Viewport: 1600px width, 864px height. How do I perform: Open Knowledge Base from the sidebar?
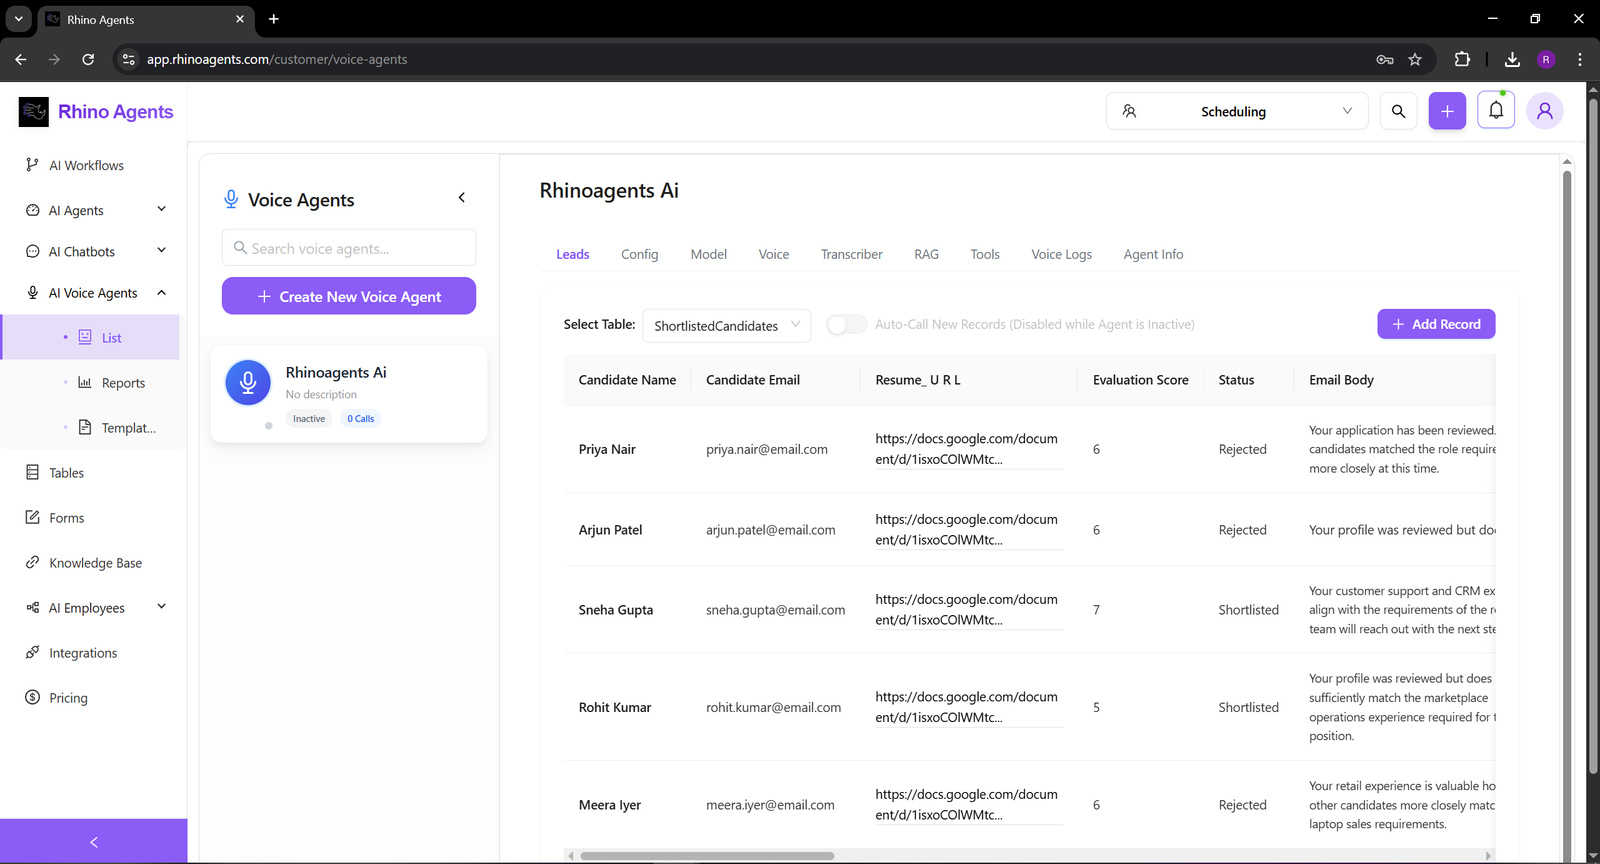[x=95, y=563]
